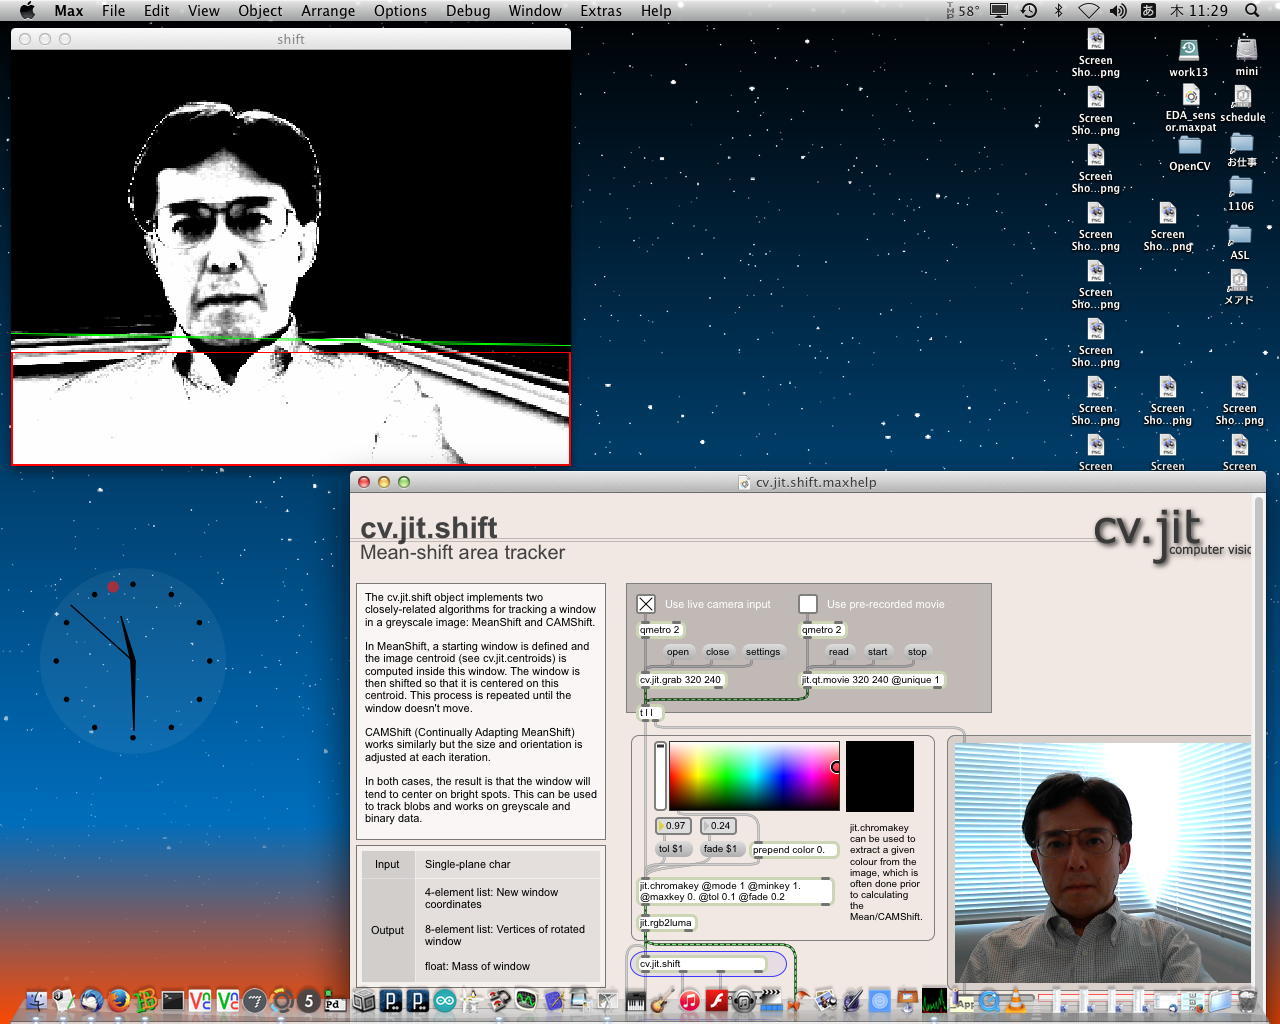Launch iTunes from the Dock
The height and width of the screenshot is (1024, 1280).
[689, 1000]
